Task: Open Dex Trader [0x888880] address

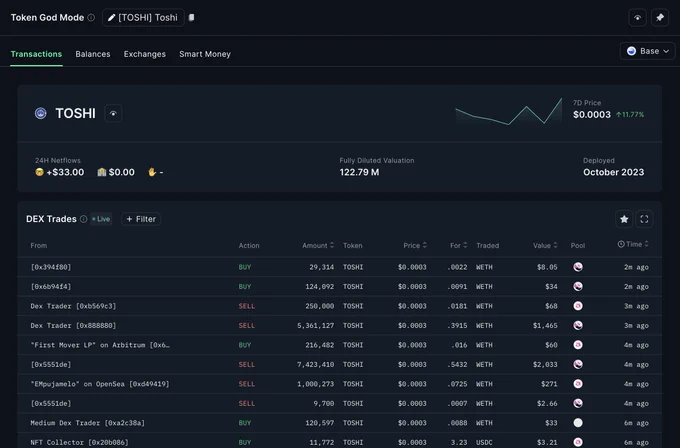Action: (73, 326)
